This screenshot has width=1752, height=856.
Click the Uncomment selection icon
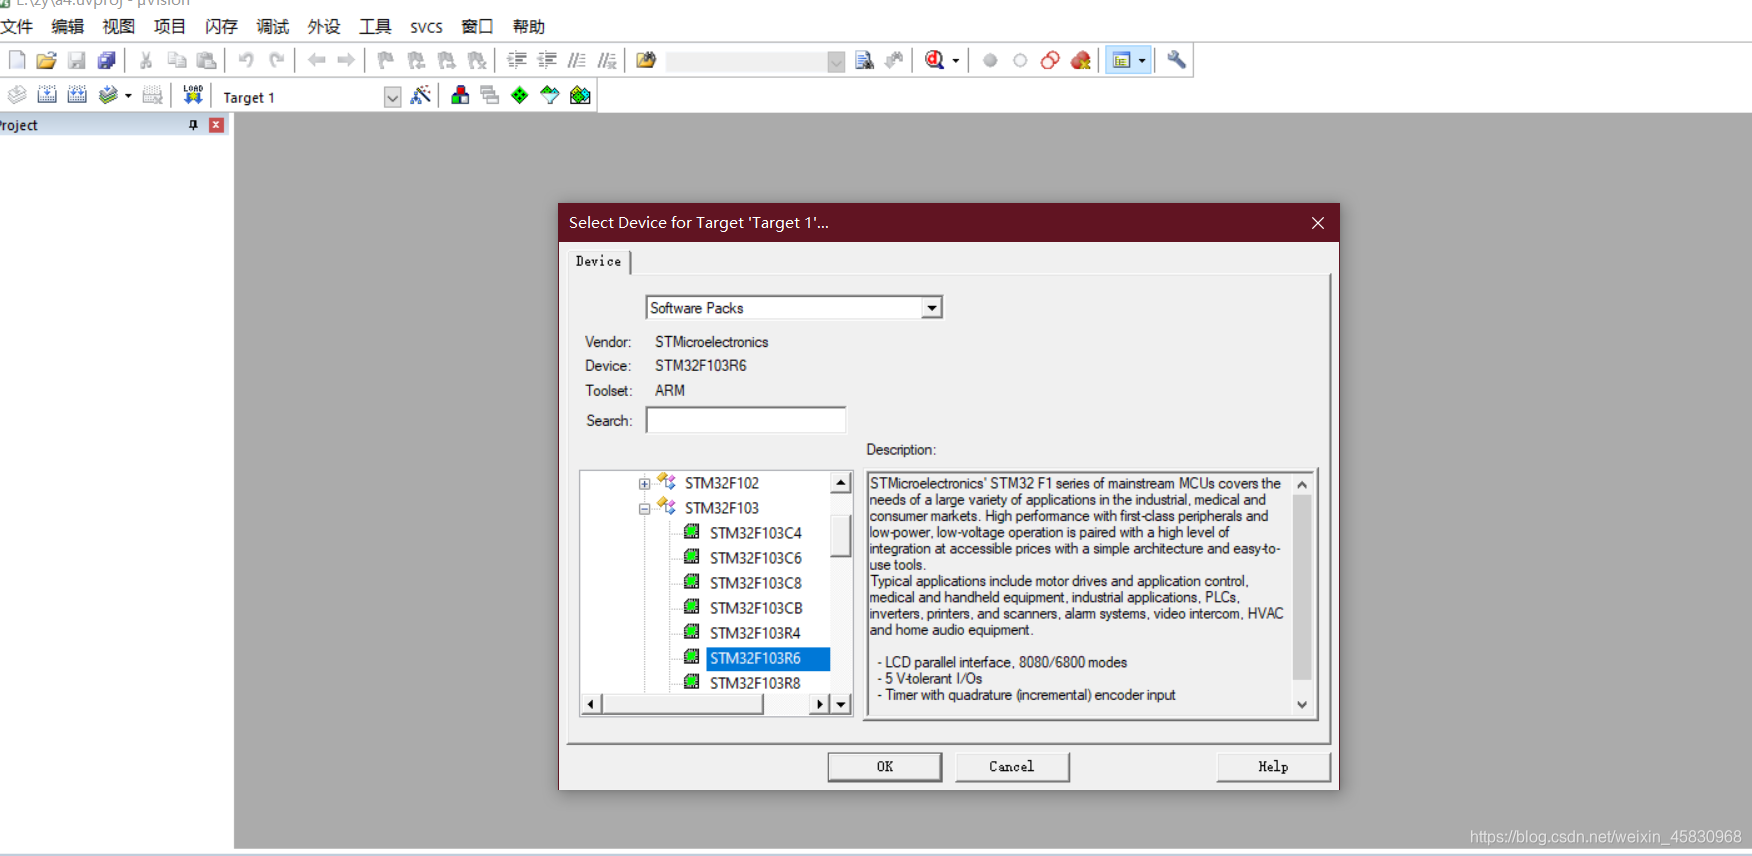607,61
